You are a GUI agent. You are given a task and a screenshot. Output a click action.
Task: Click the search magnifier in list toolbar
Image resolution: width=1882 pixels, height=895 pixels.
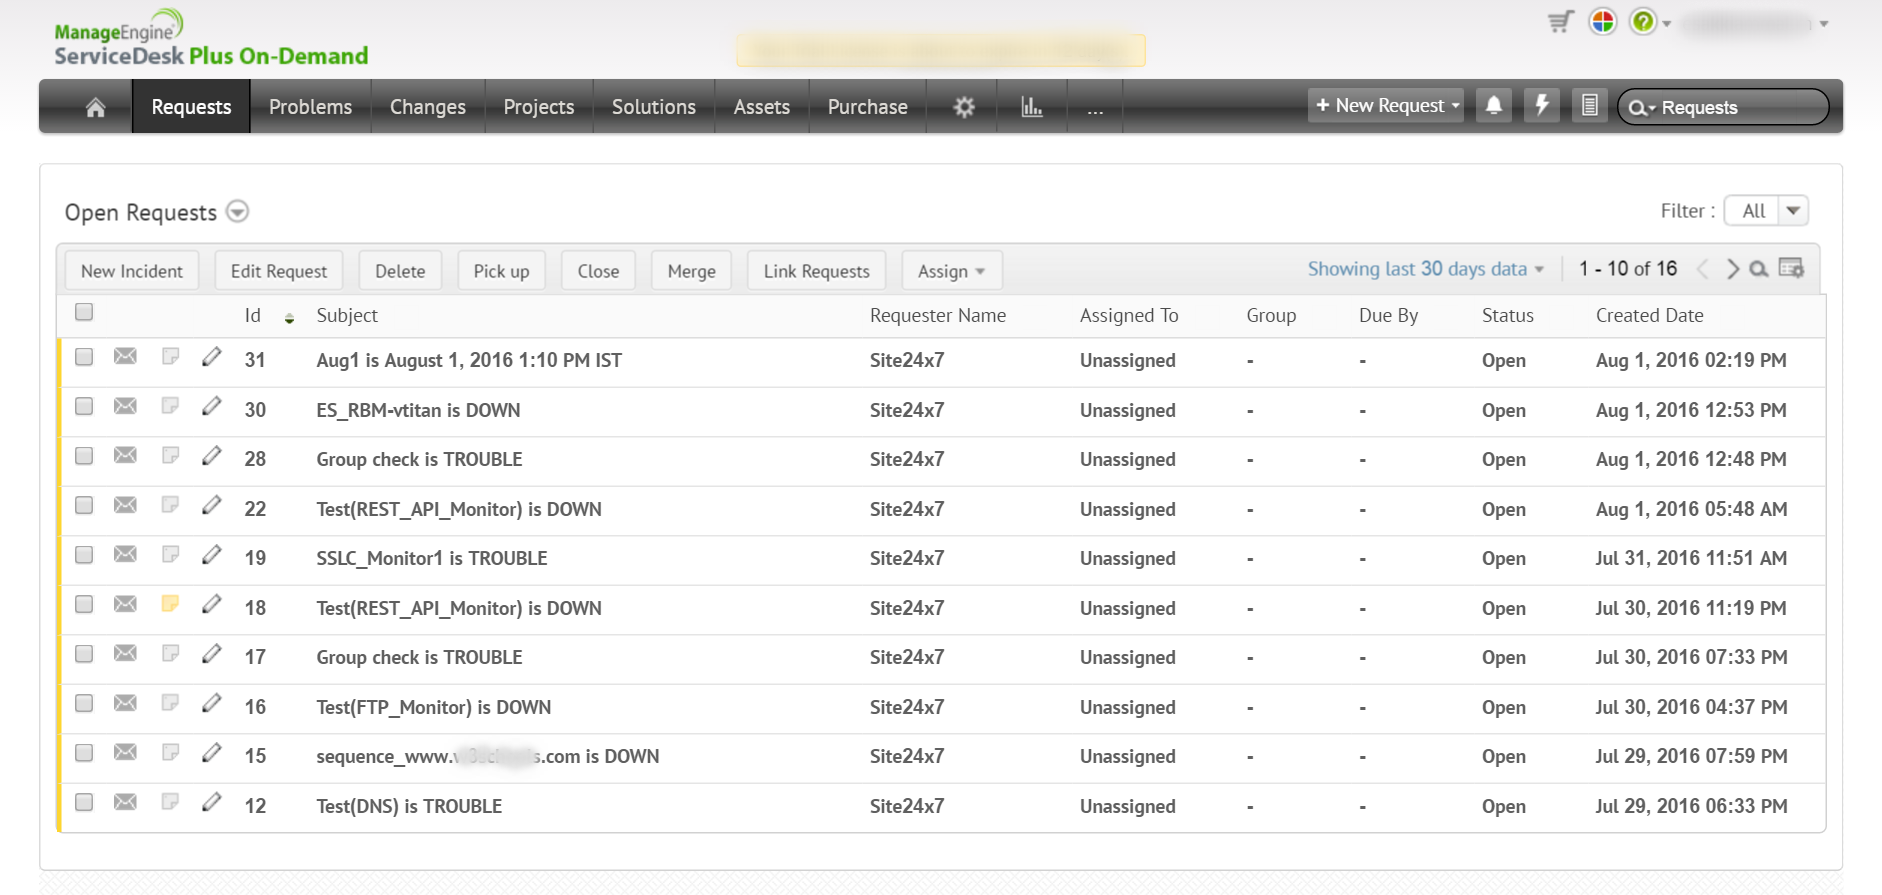(x=1759, y=269)
